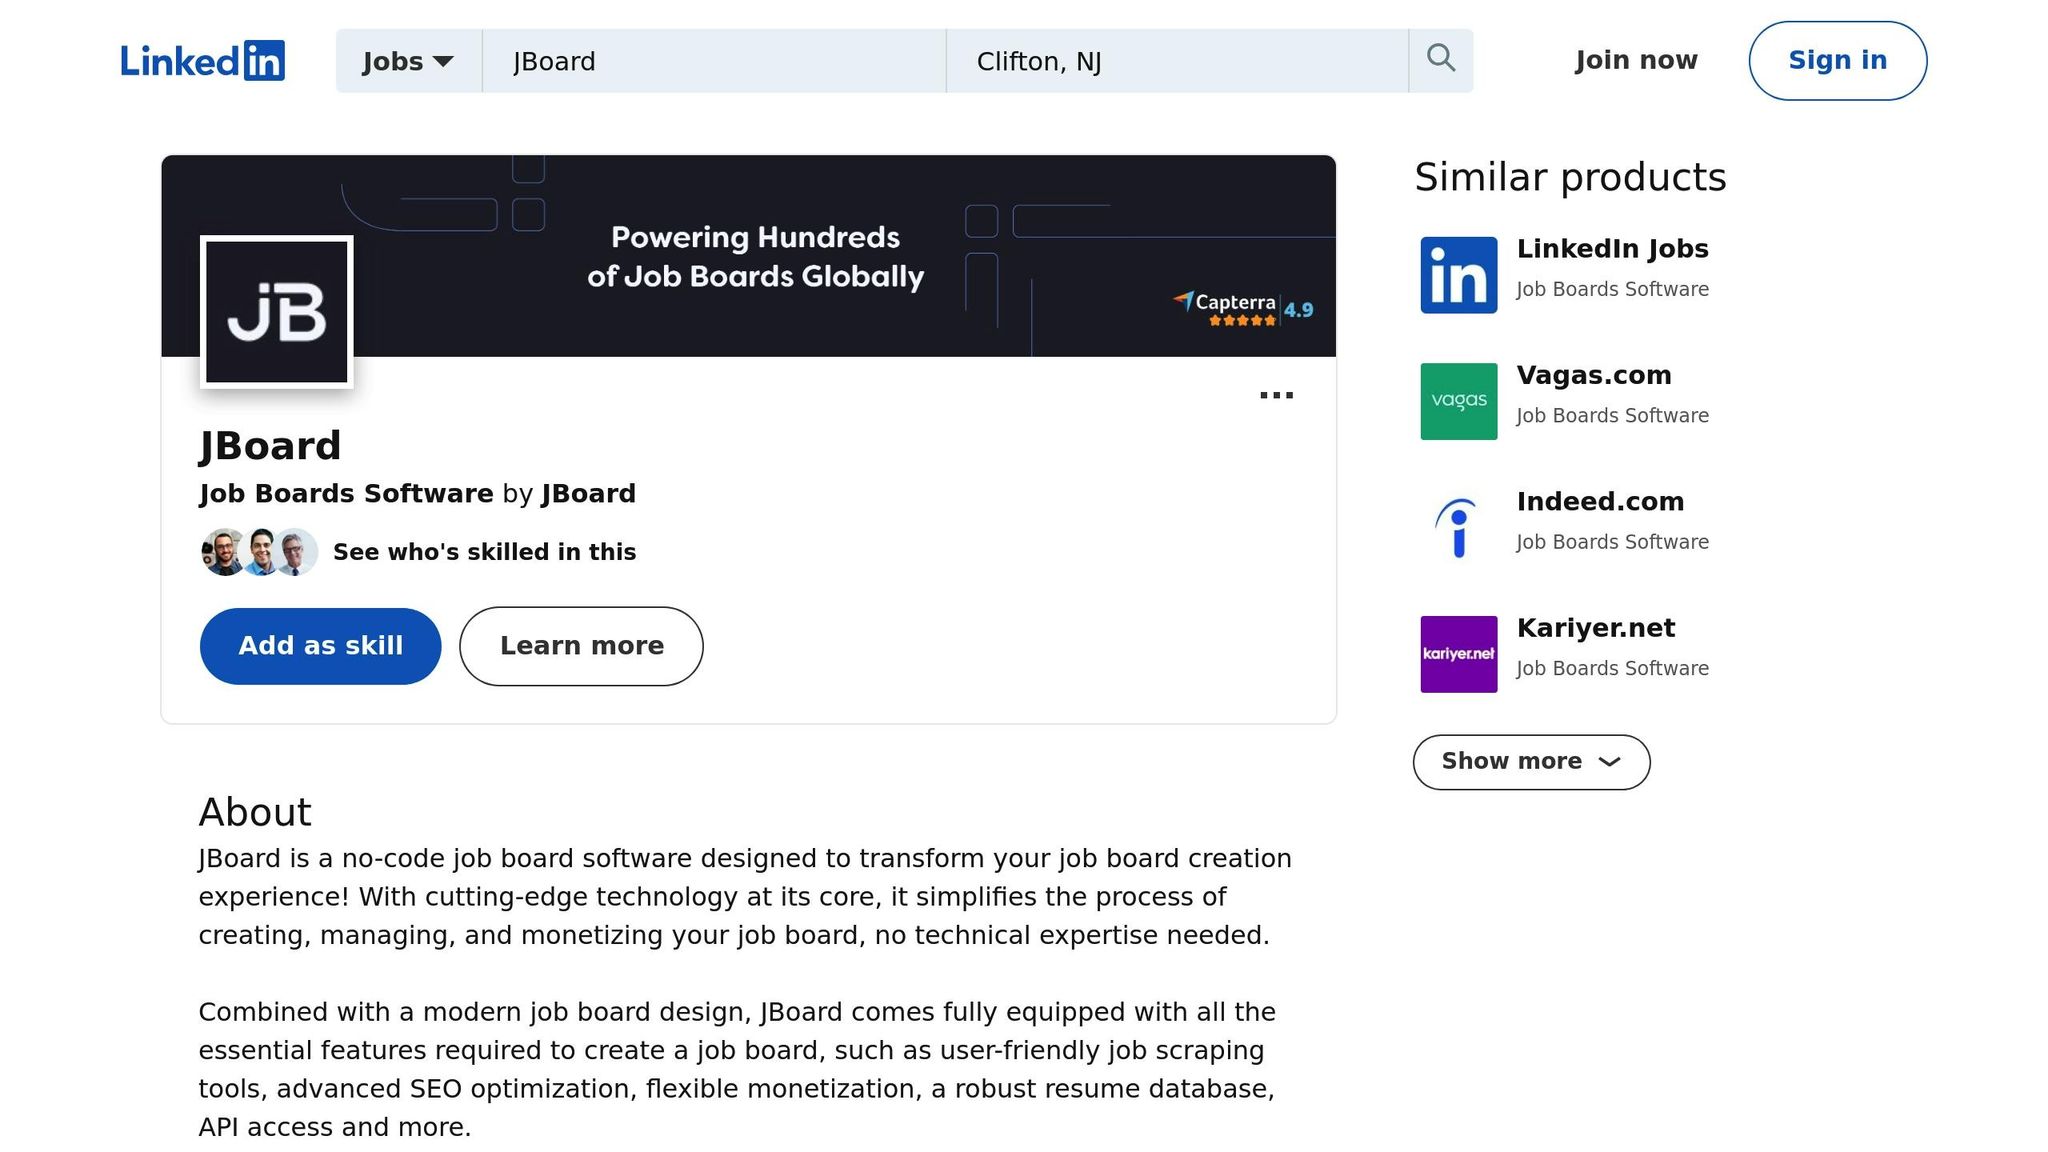Viewport: 2048px width, 1152px height.
Task: Open the Job Boards Software category link
Action: (x=346, y=494)
